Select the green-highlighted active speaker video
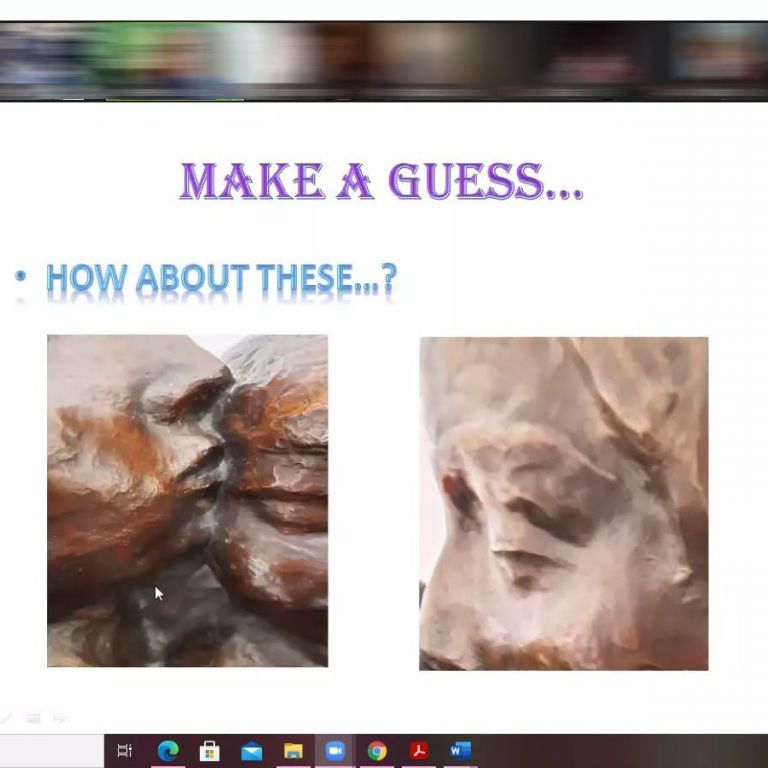The width and height of the screenshot is (768, 768). coord(175,59)
